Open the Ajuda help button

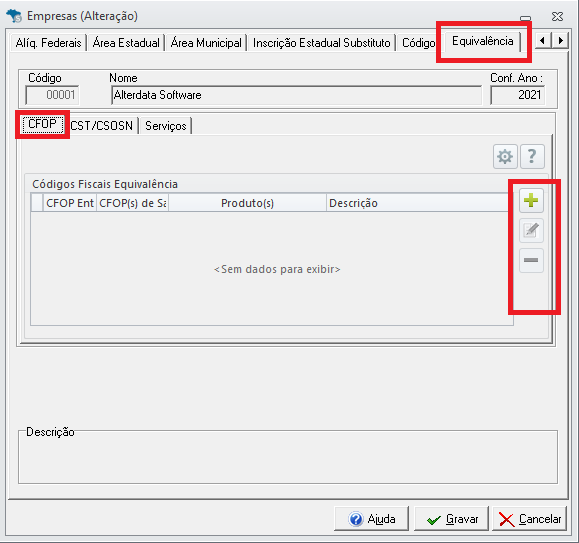[371, 519]
